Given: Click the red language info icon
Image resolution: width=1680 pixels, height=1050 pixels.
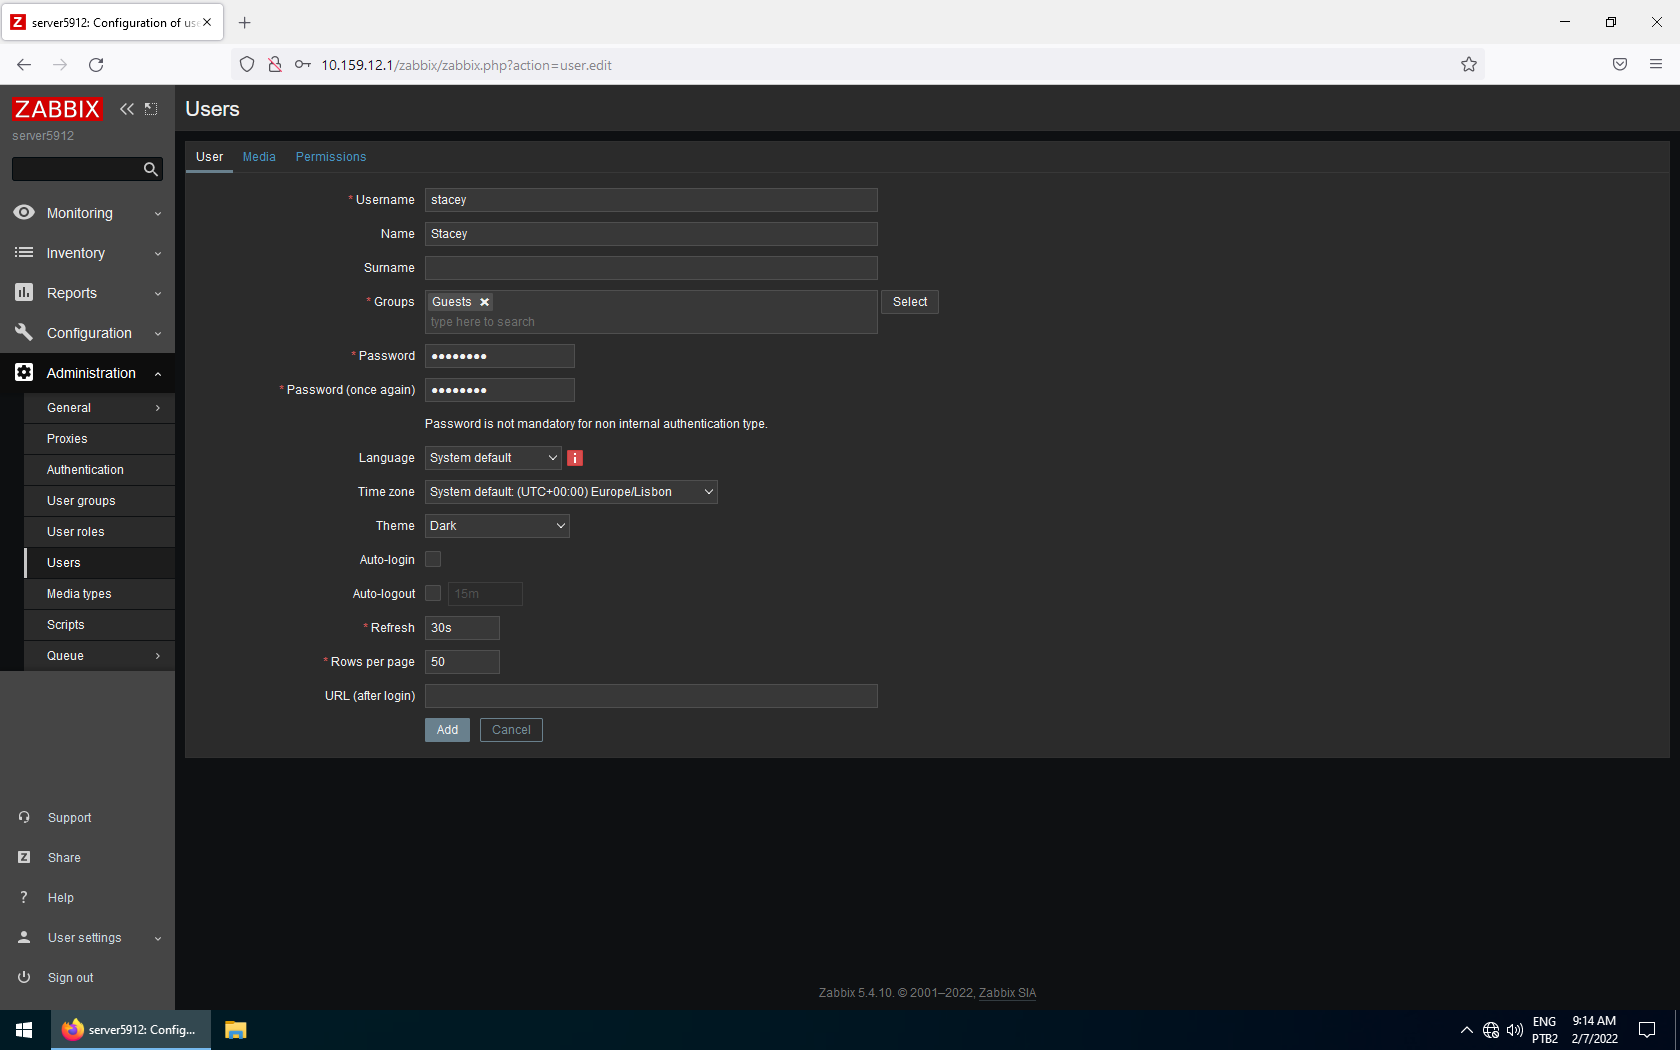Looking at the screenshot, I should click(575, 458).
